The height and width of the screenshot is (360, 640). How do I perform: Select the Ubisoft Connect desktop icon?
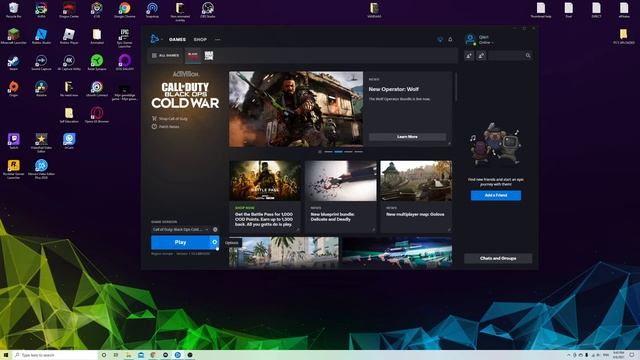click(x=97, y=89)
